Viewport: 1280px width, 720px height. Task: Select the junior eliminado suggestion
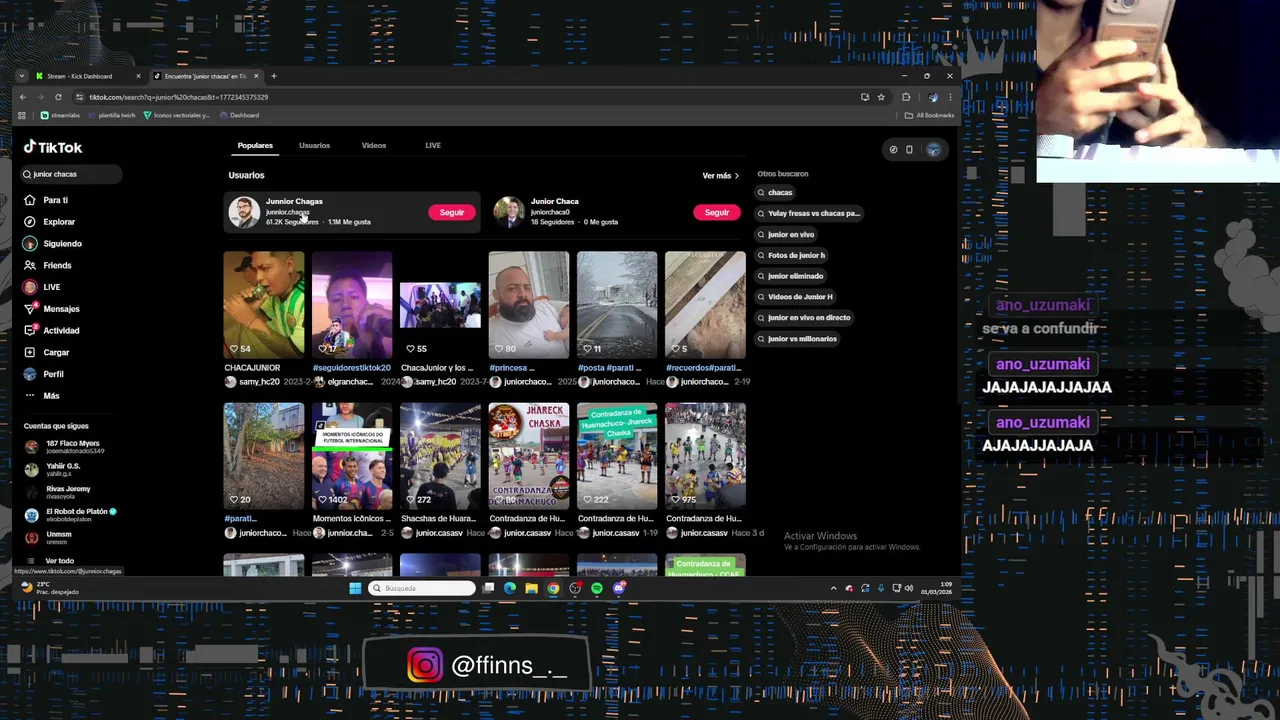791,276
